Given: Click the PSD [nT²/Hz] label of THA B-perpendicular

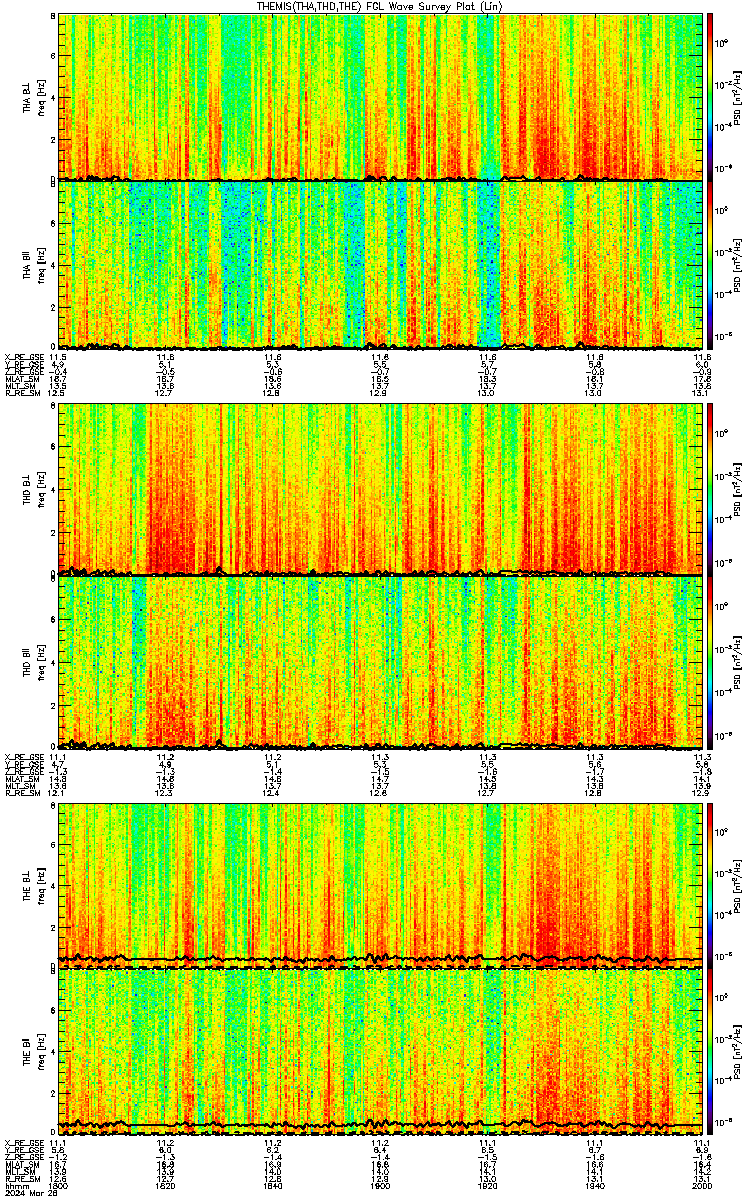Looking at the screenshot, I should 737,97.
